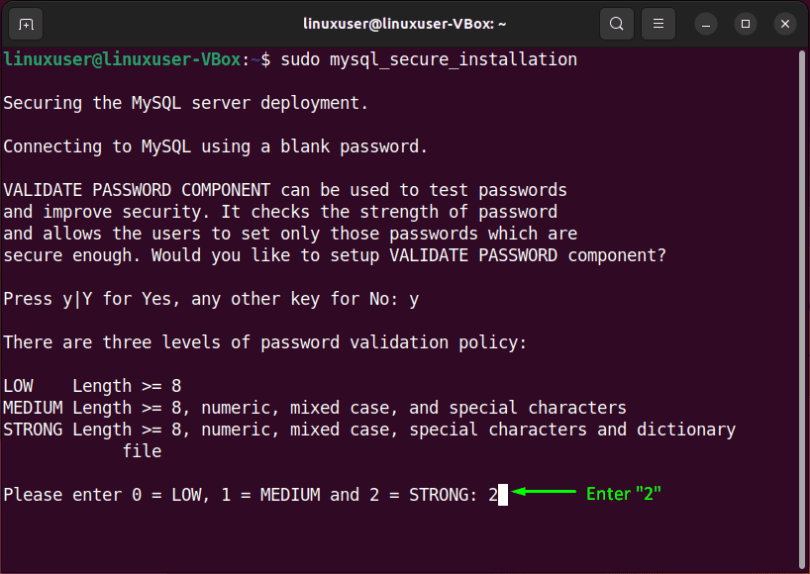Click the VALIDATE PASSWORD COMPONENT heading line
This screenshot has height=574, width=810.
point(285,191)
